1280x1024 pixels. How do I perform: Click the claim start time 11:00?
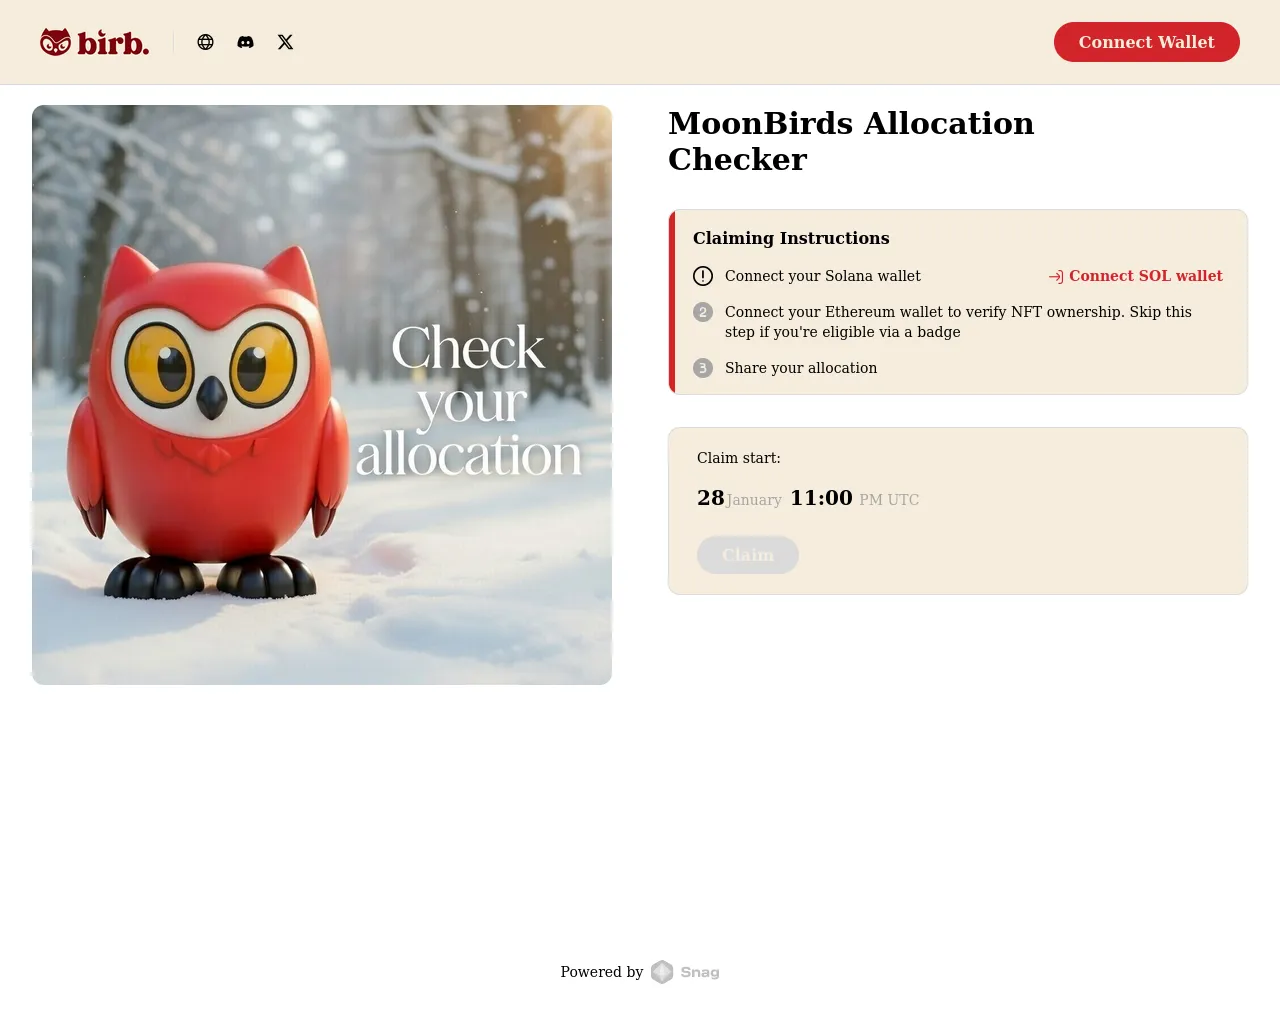821,498
